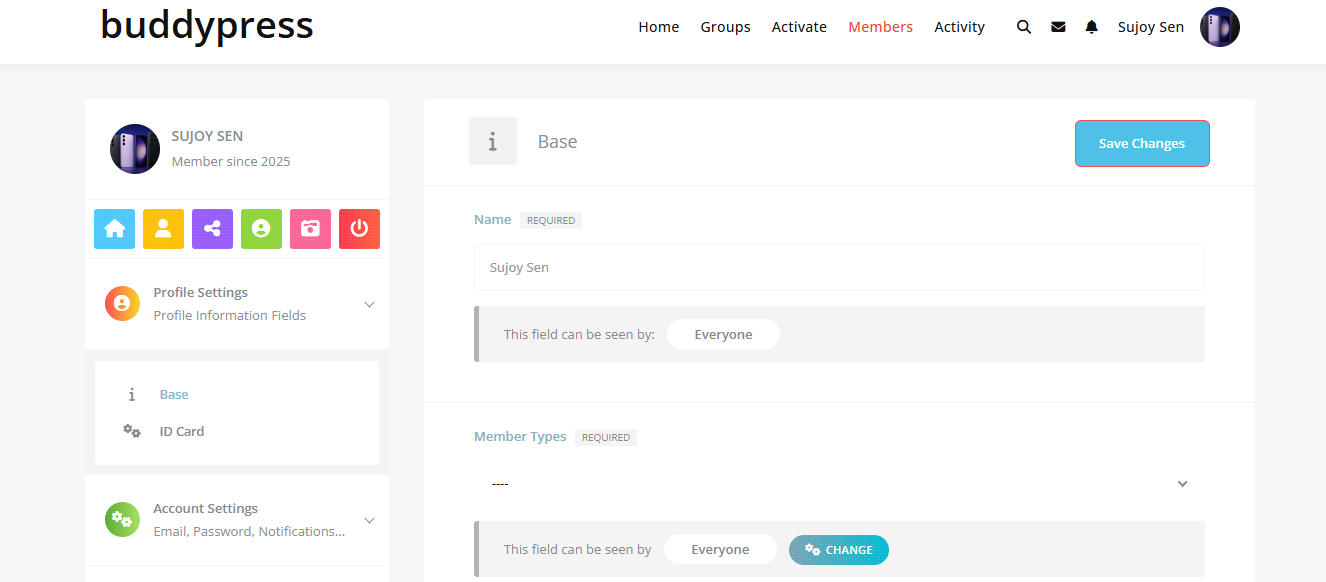This screenshot has height=582, width=1326.
Task: Expand the Account Settings section chevron
Action: [369, 520]
